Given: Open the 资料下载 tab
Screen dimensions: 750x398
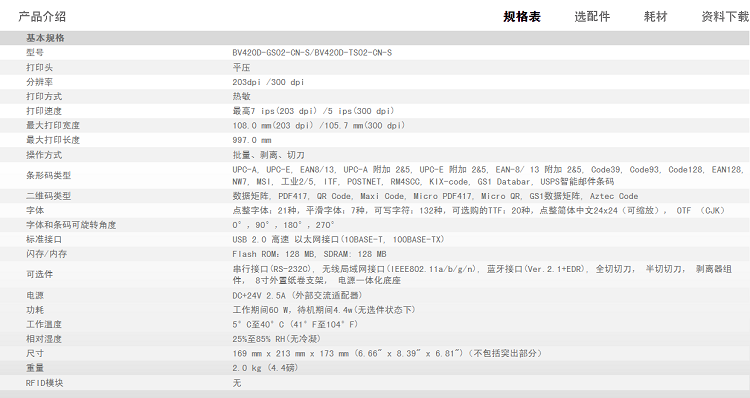Looking at the screenshot, I should pyautogui.click(x=725, y=17).
